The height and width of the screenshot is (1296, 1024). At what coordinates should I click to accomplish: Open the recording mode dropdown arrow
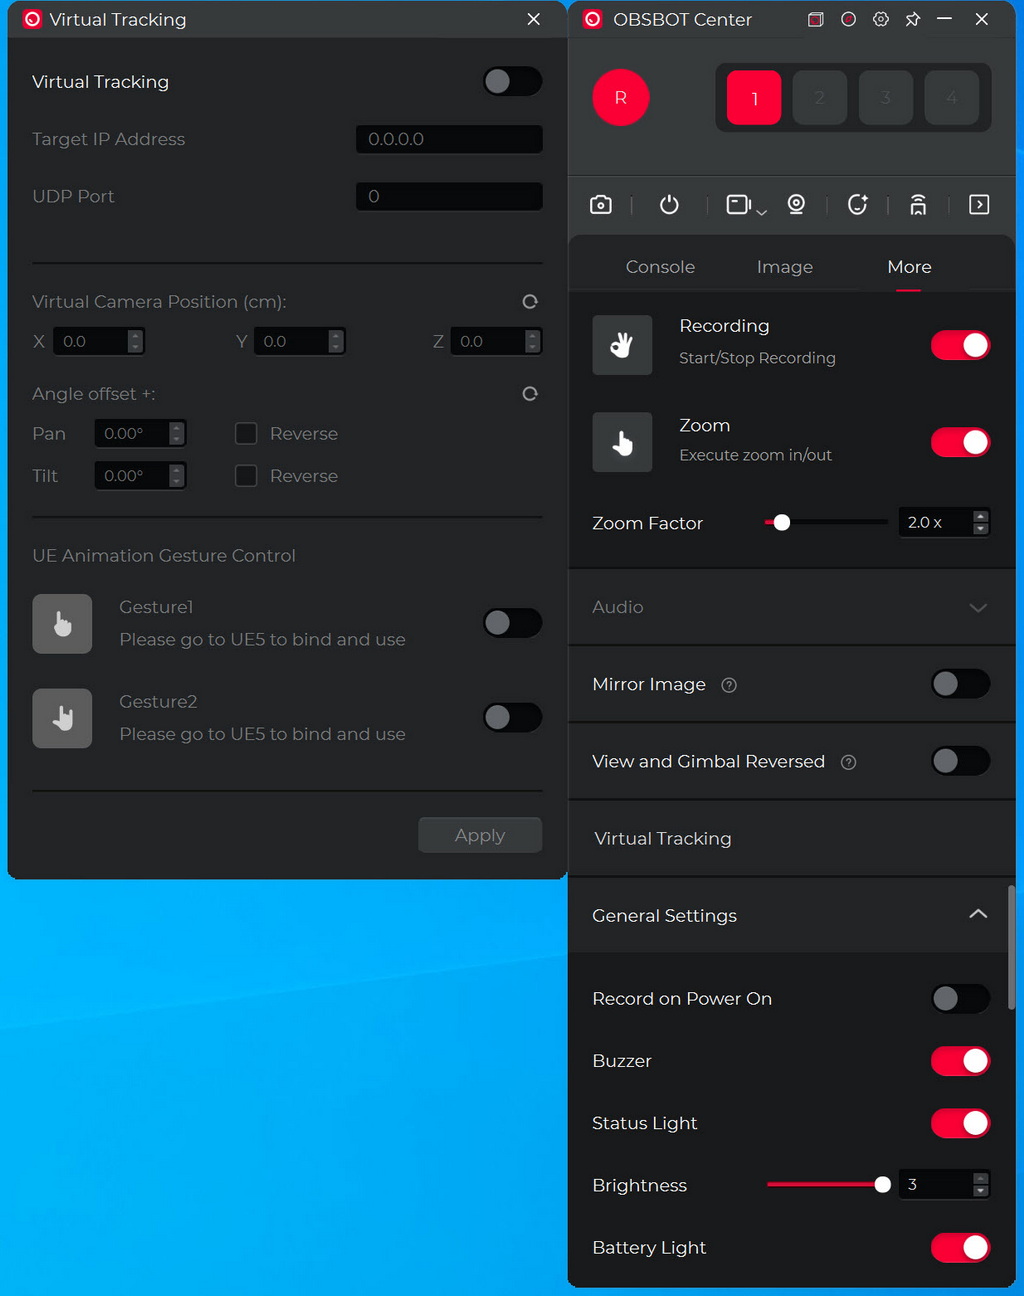click(762, 211)
